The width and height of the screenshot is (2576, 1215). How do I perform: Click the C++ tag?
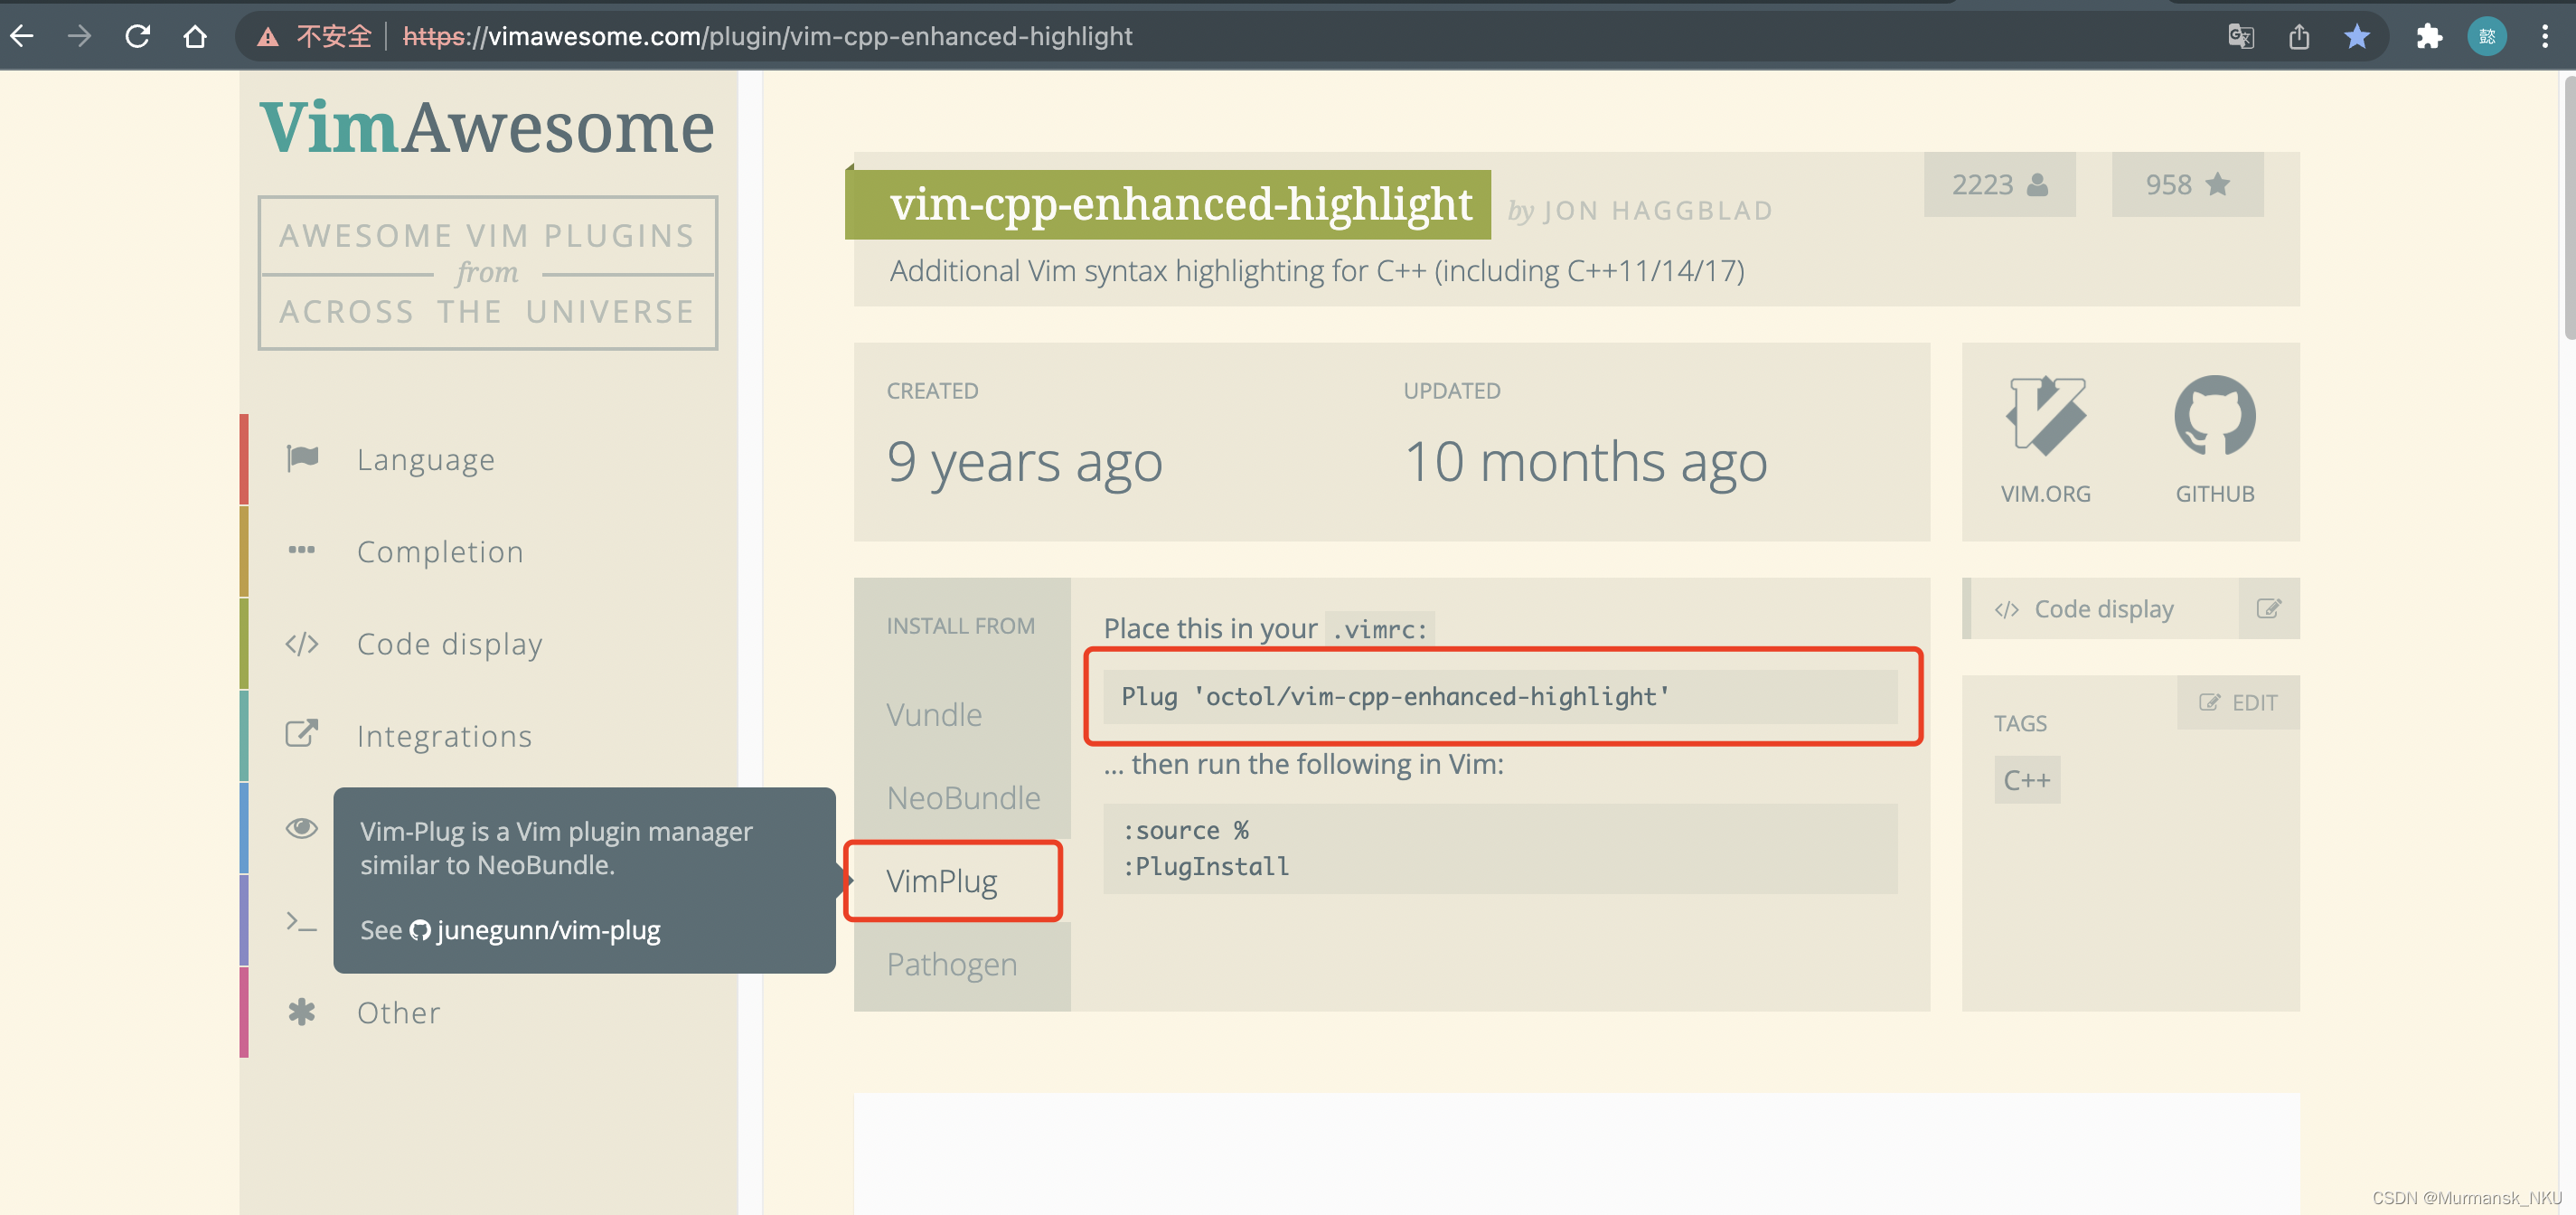pos(2026,780)
